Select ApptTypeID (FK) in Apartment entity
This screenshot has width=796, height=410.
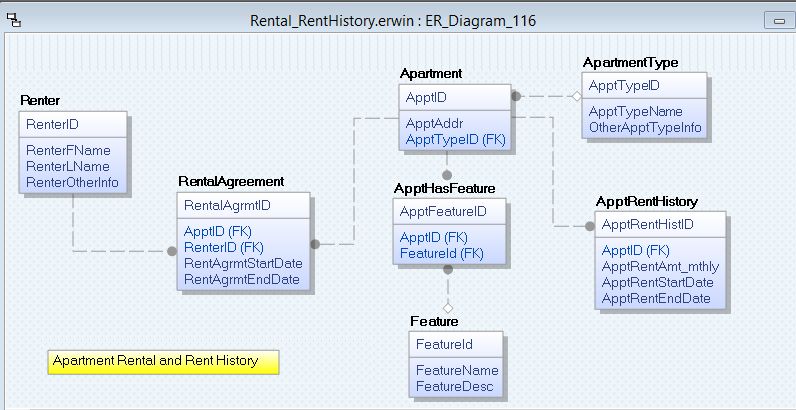(455, 140)
